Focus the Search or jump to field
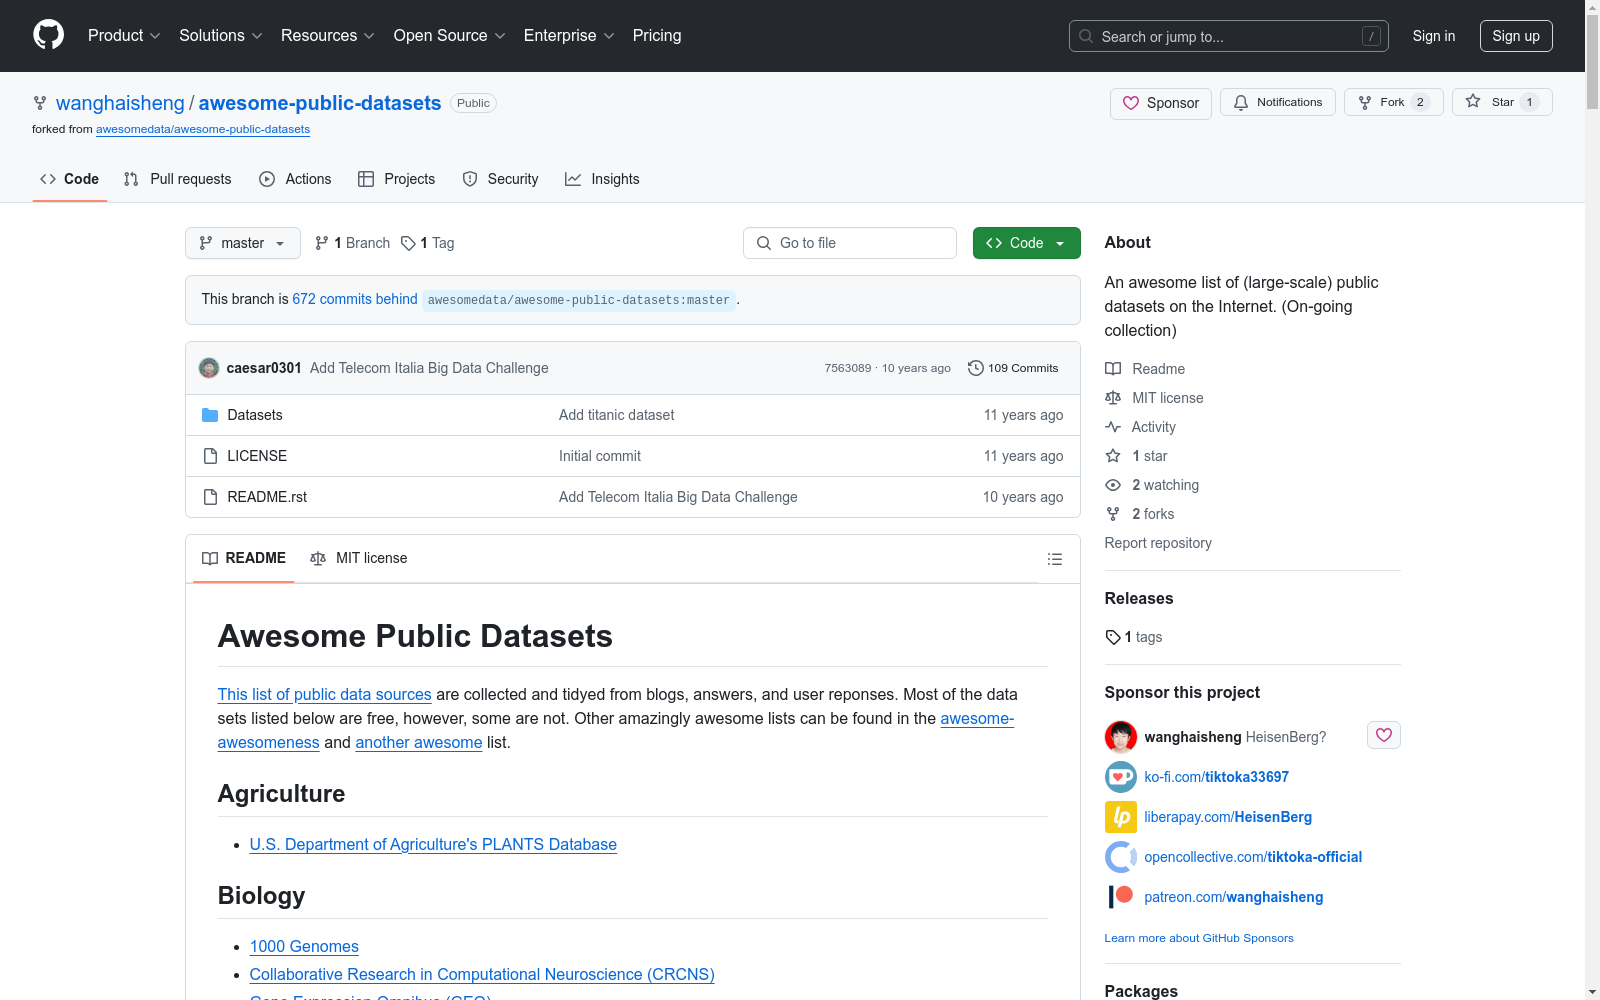The image size is (1600, 1000). (x=1229, y=36)
